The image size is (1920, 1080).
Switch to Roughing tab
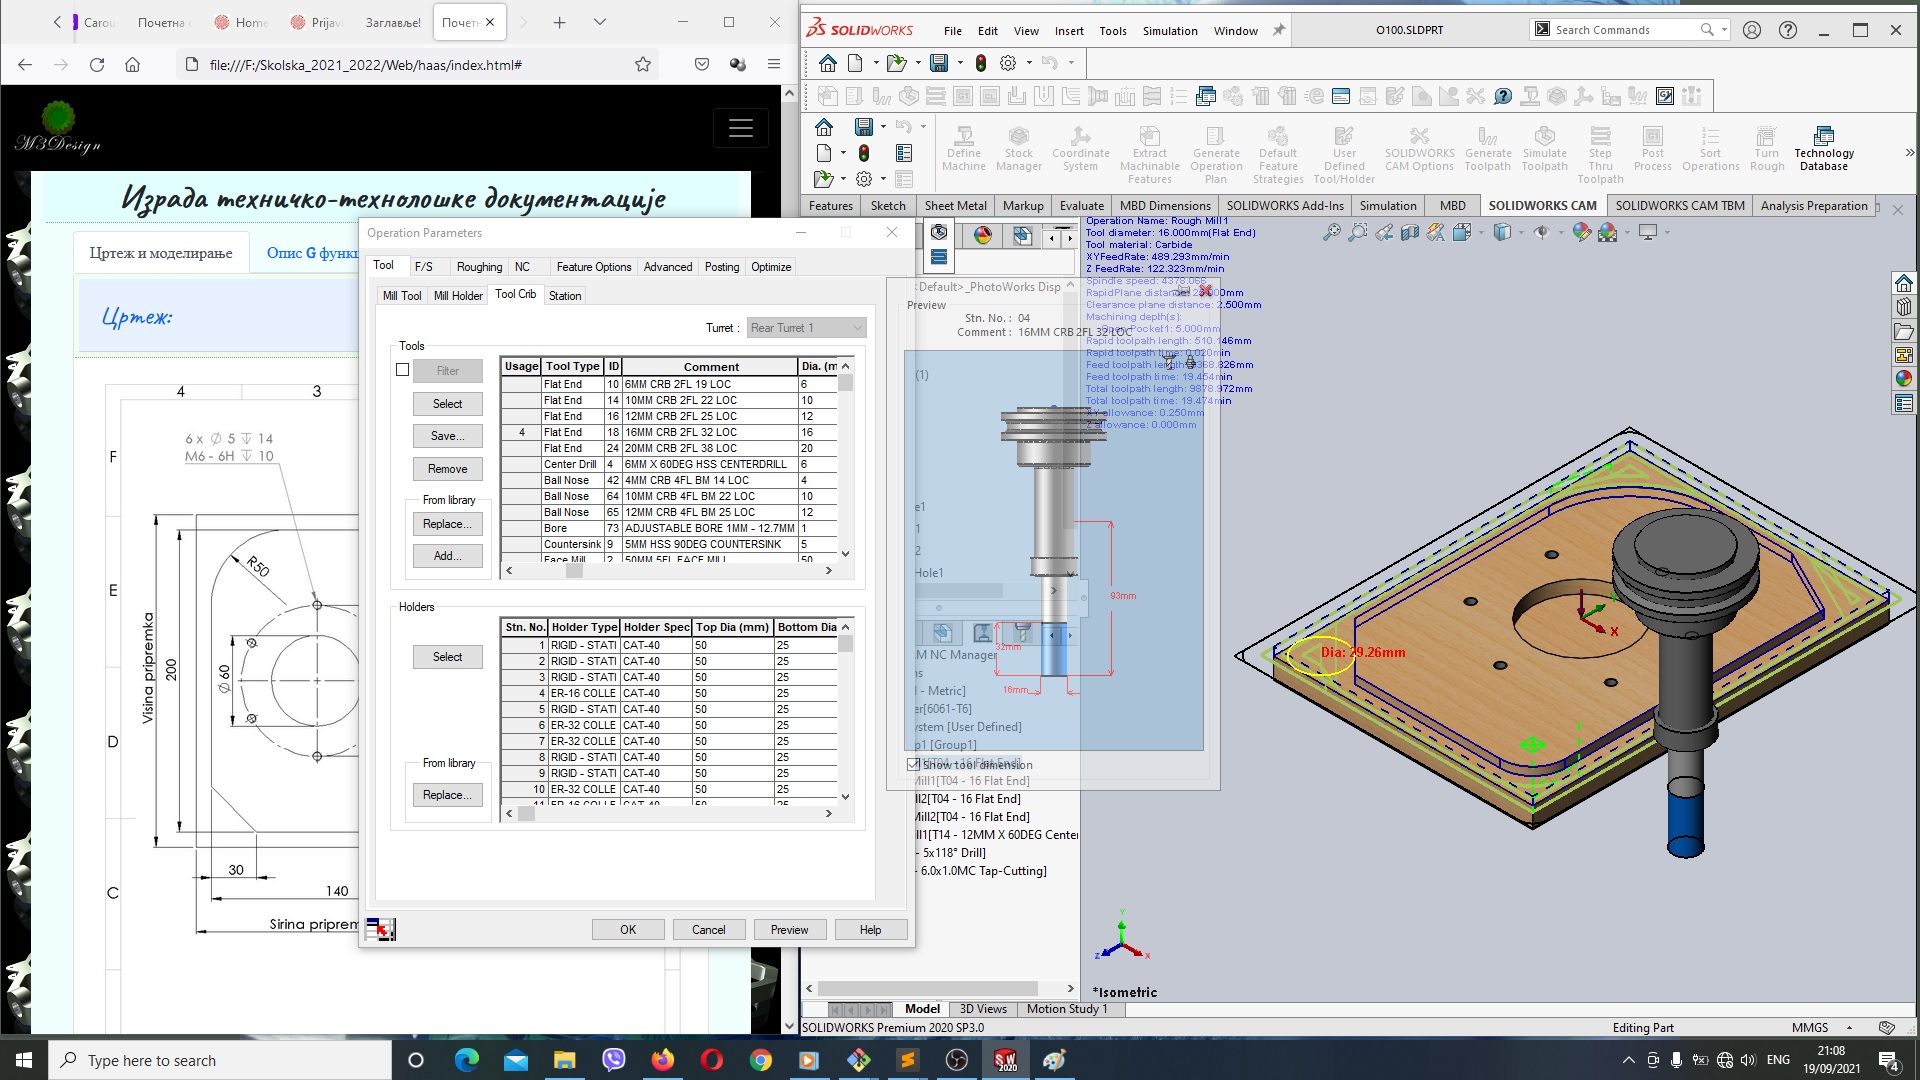(x=479, y=267)
